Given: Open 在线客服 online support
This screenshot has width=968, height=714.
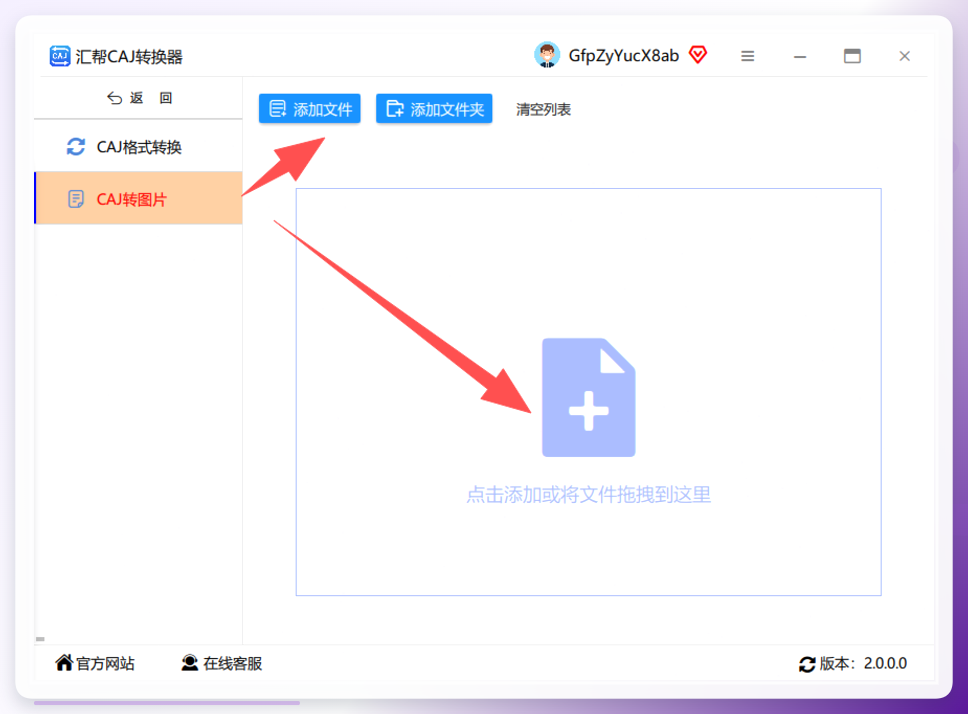Looking at the screenshot, I should tap(222, 663).
